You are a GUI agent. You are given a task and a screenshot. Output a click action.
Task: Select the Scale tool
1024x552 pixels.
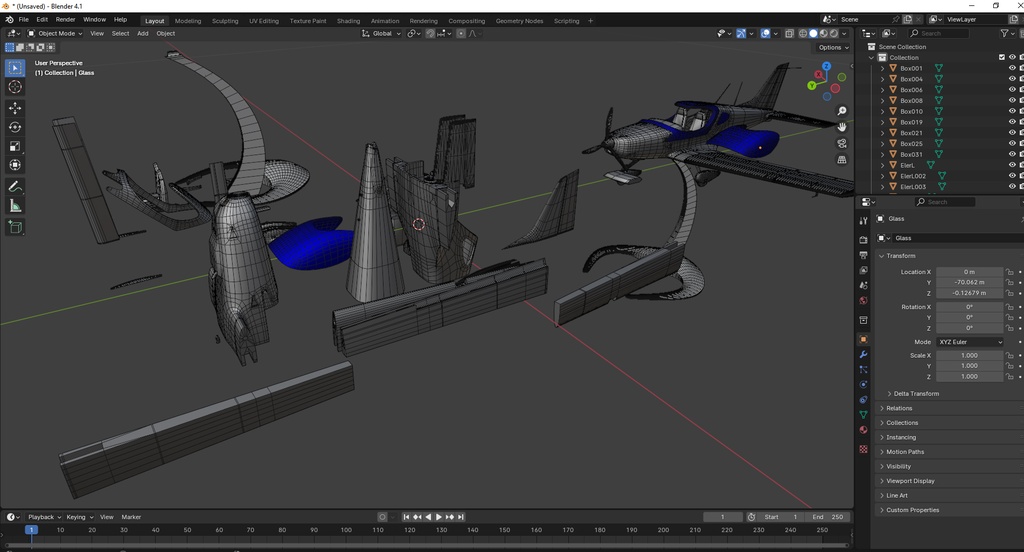(15, 146)
